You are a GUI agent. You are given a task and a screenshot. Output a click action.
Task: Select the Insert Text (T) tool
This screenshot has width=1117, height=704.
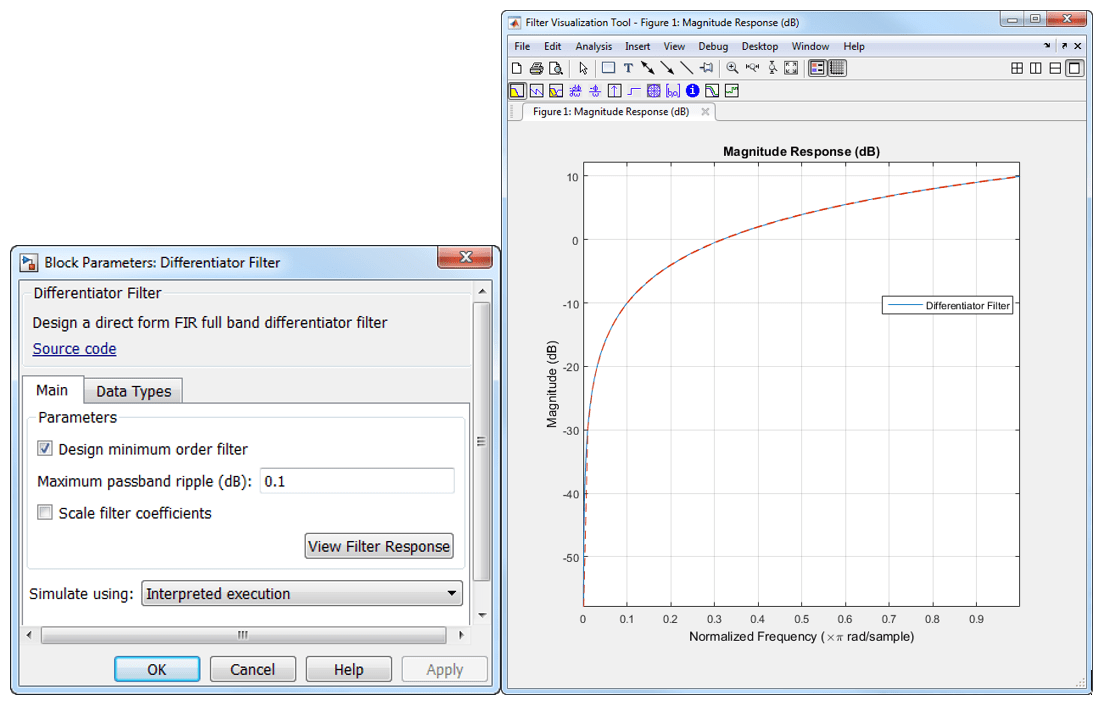coord(628,68)
